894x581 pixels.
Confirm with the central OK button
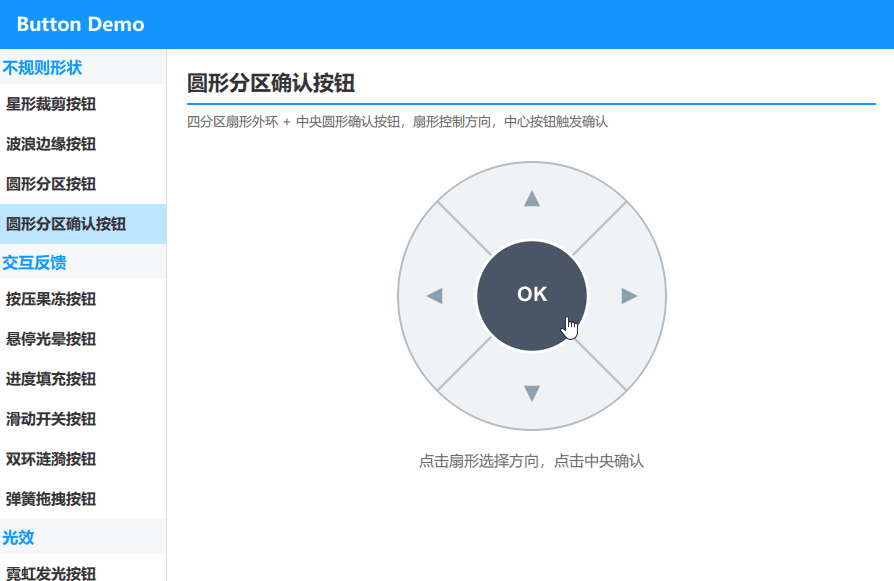[532, 296]
